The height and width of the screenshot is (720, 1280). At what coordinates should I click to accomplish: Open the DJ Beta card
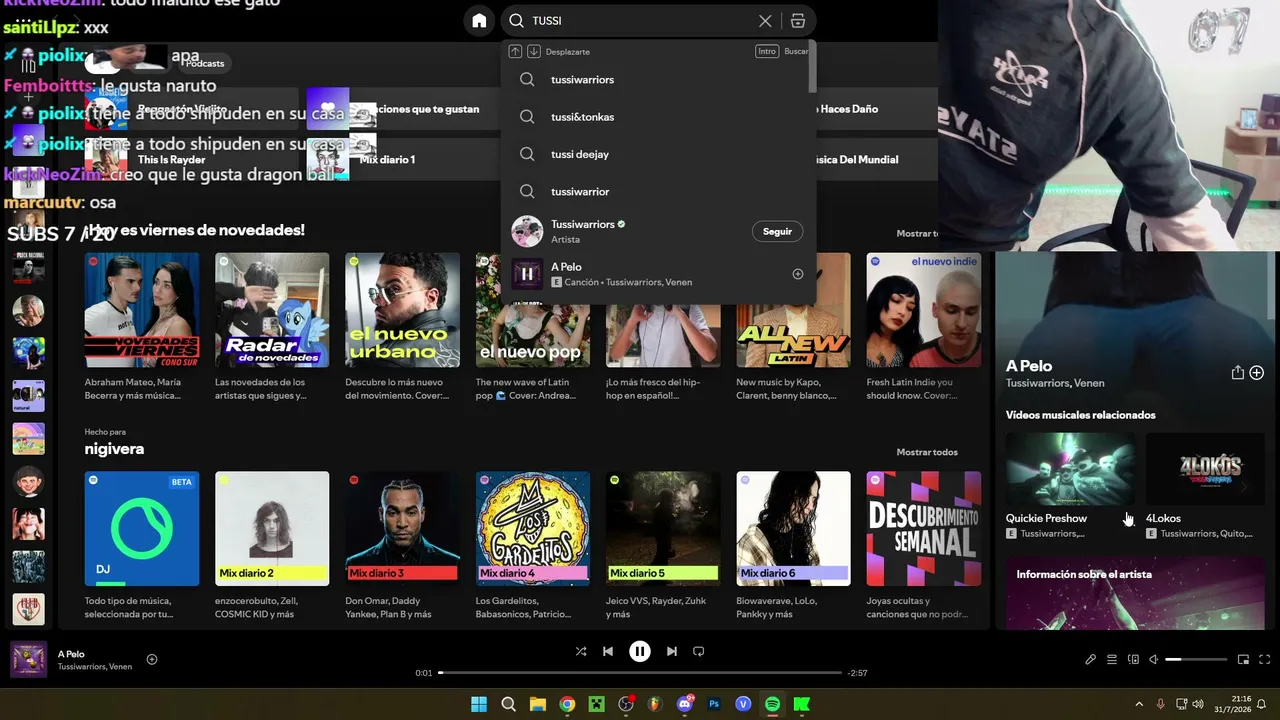[x=142, y=546]
